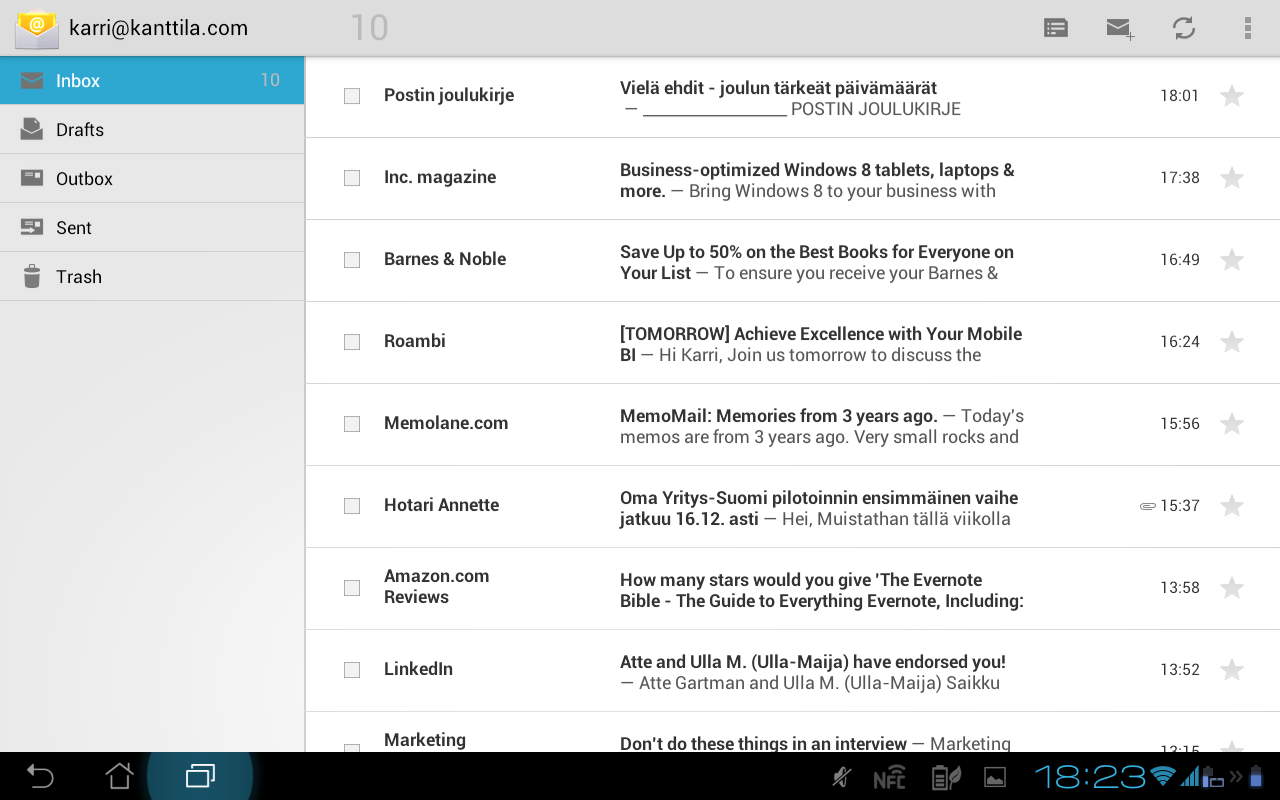Check the Inc. magazine email checkbox
The height and width of the screenshot is (800, 1280).
(352, 178)
